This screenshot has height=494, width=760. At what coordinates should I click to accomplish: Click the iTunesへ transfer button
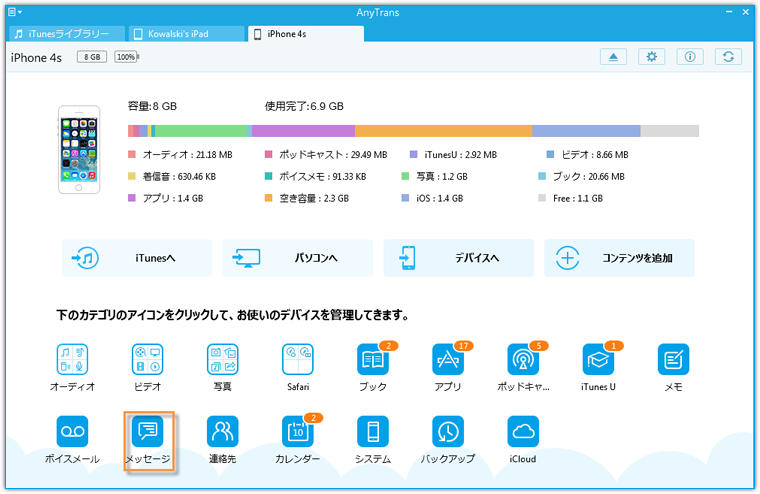tap(137, 258)
